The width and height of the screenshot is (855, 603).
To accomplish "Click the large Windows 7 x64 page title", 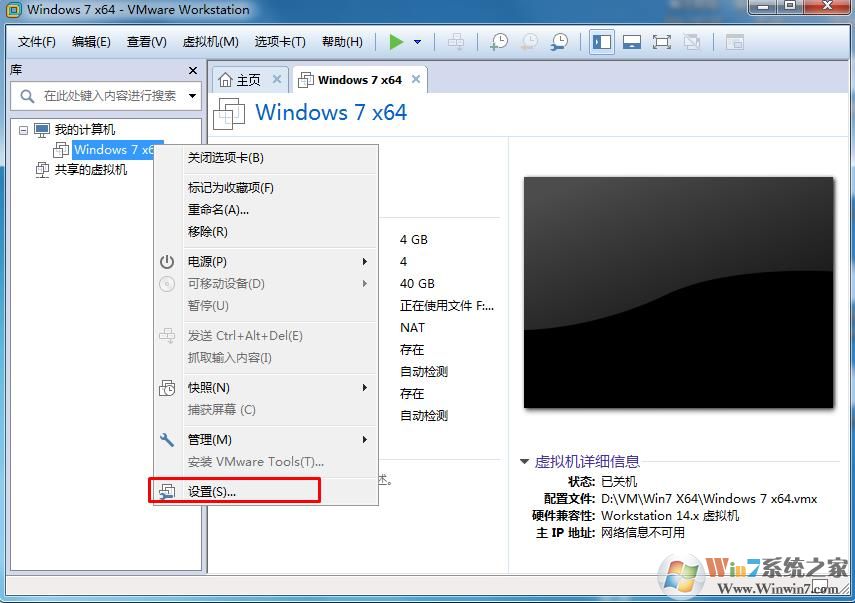I will [x=331, y=112].
